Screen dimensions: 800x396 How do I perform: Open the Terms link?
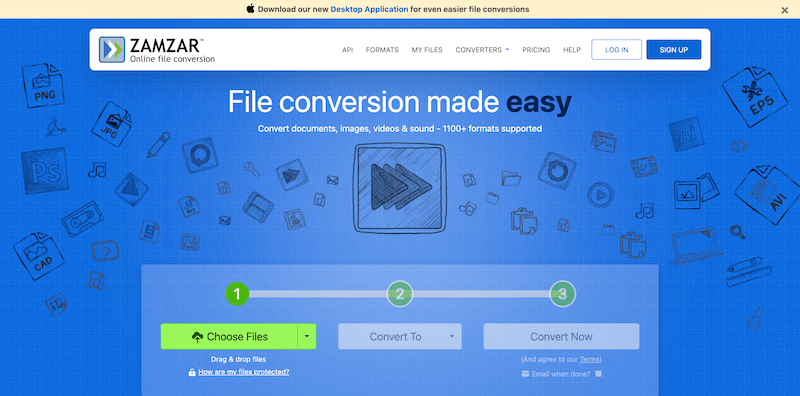[591, 359]
